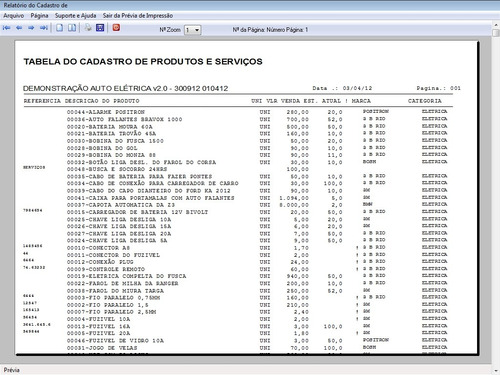Click the 'Prévia' status bar text

pos(12,370)
